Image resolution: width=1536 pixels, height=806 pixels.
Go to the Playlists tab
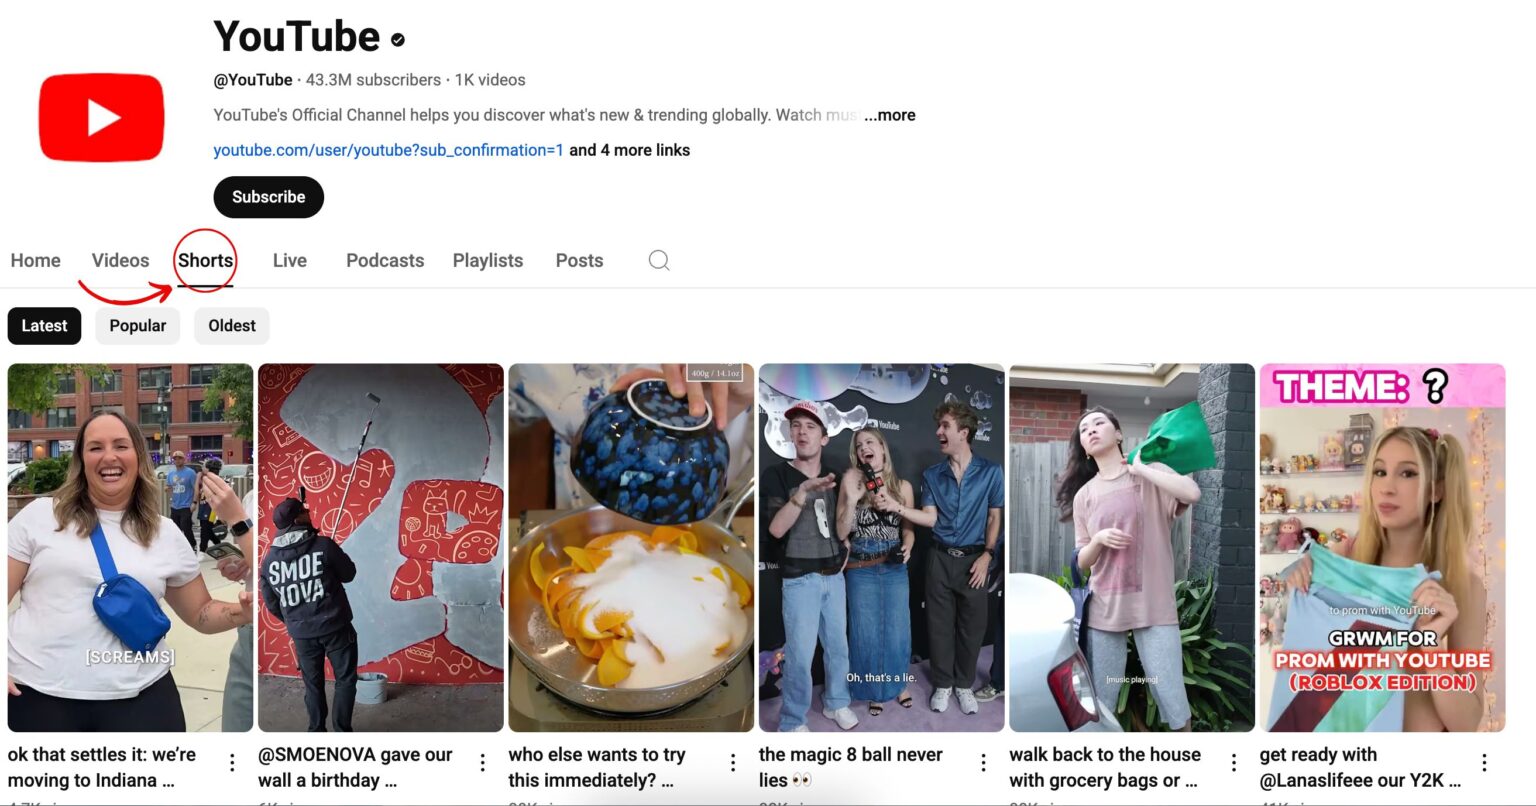[x=487, y=260]
